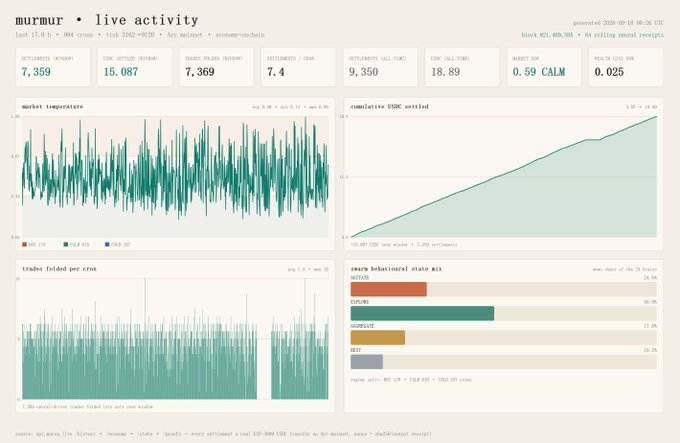Click the EXPLORE state label
The image size is (680, 443).
point(360,302)
